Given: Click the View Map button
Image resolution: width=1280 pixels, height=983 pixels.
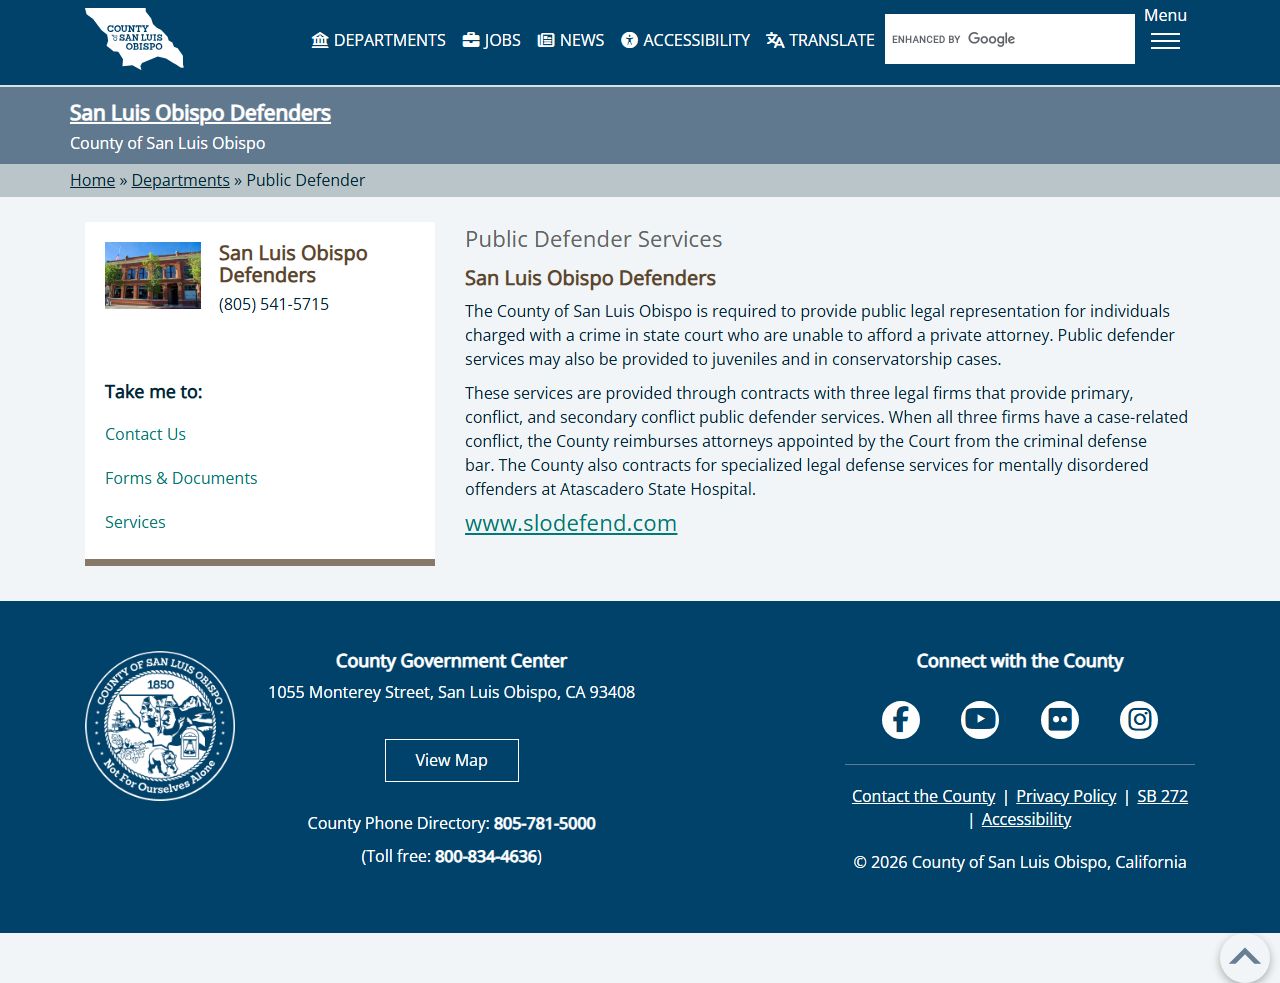Looking at the screenshot, I should click(452, 760).
